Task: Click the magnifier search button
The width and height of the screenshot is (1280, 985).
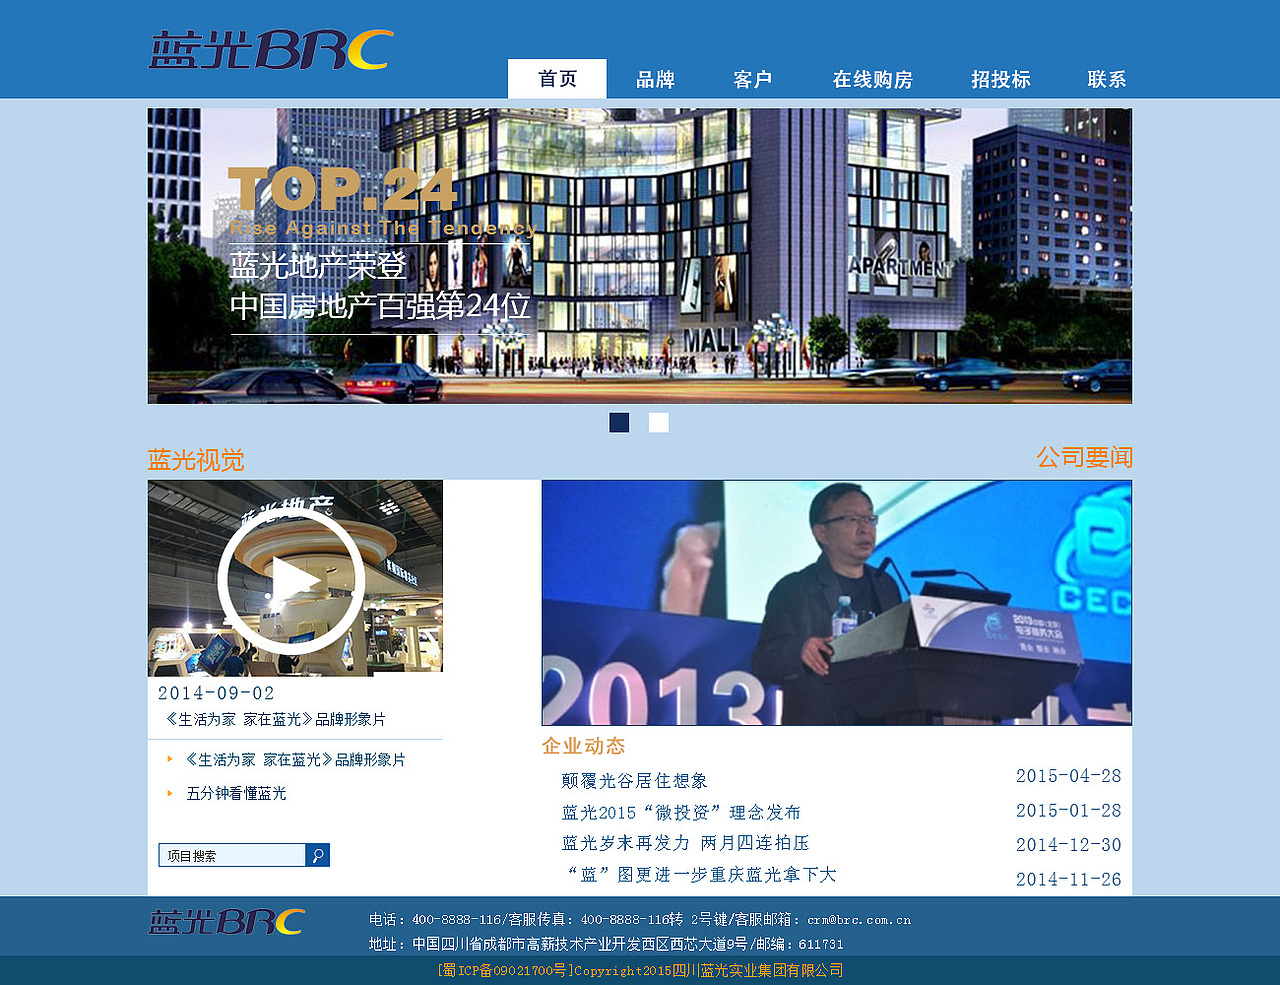Action: [318, 855]
